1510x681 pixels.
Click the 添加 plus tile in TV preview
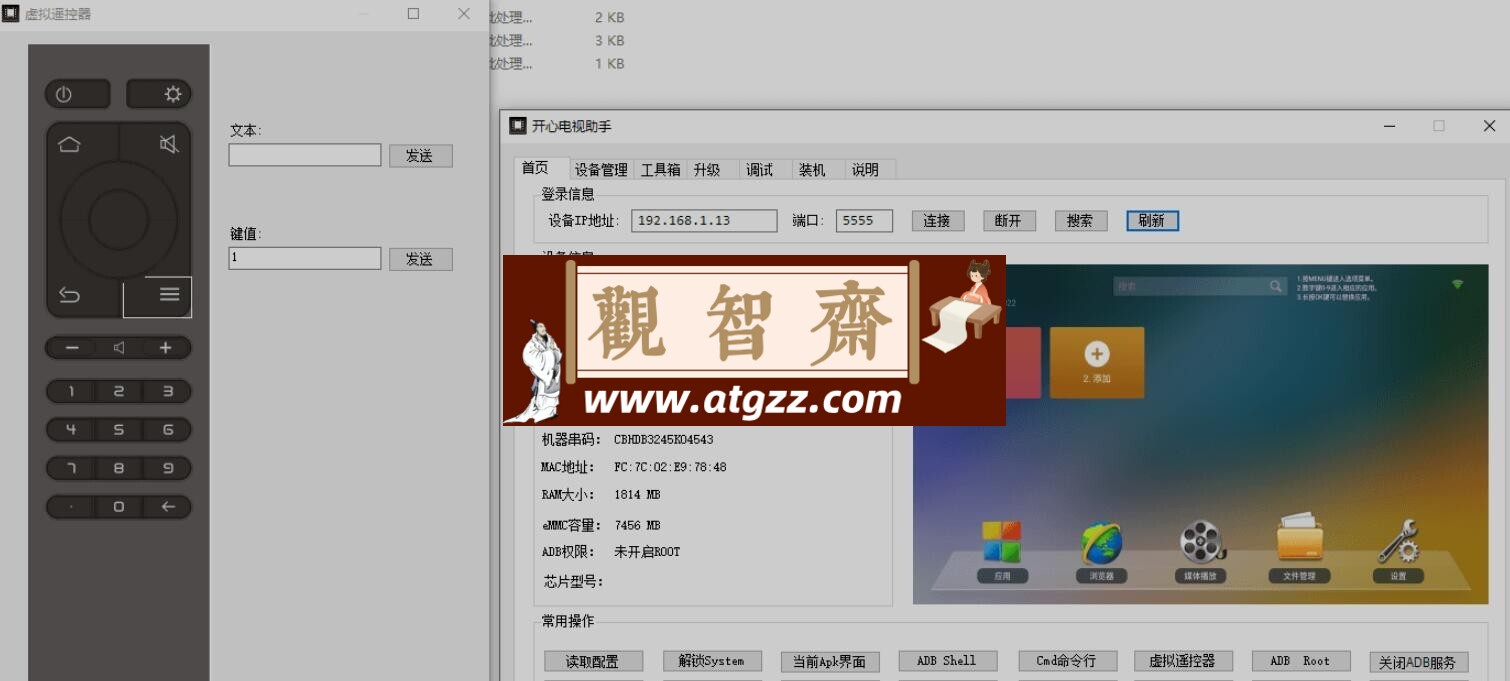(x=1097, y=362)
